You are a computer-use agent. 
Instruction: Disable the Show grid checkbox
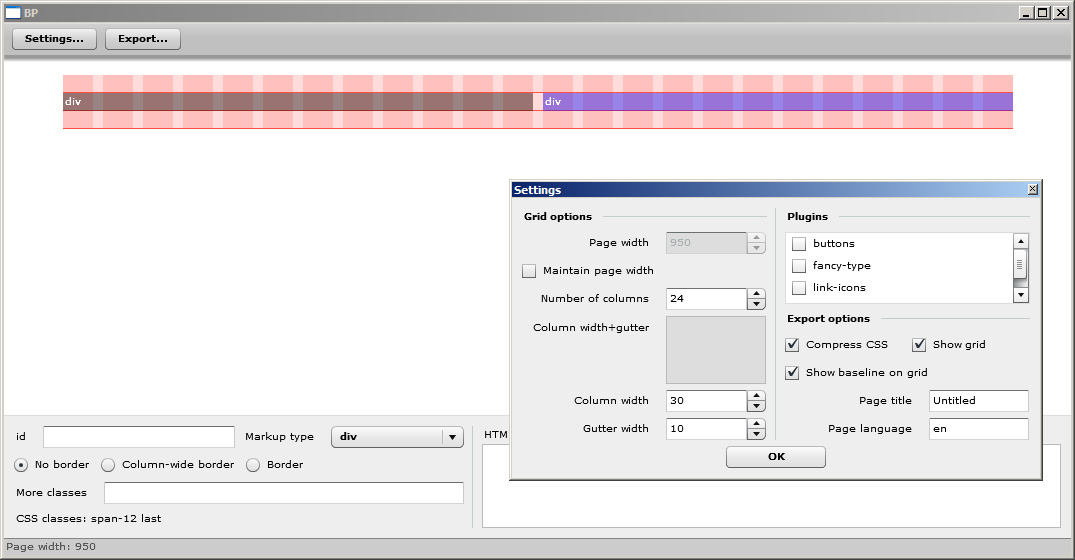pyautogui.click(x=919, y=345)
